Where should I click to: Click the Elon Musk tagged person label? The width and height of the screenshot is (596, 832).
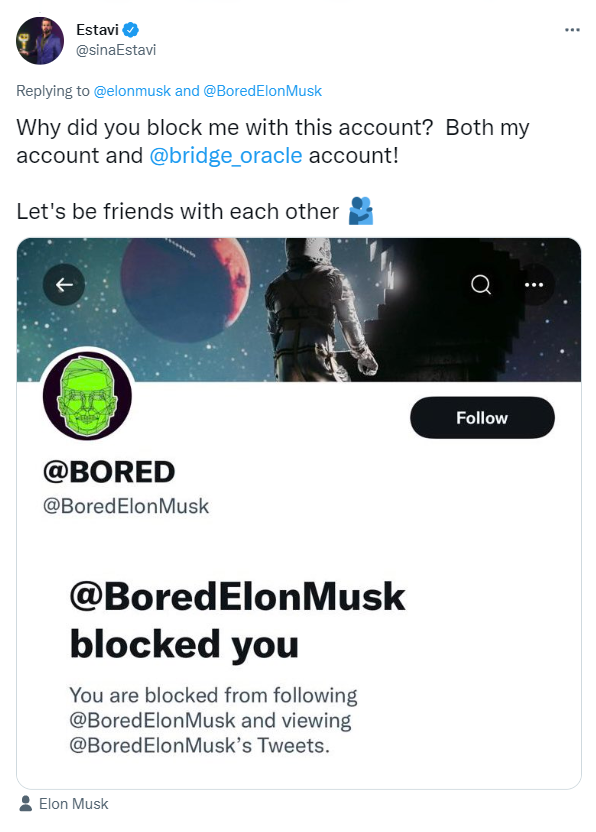(73, 804)
